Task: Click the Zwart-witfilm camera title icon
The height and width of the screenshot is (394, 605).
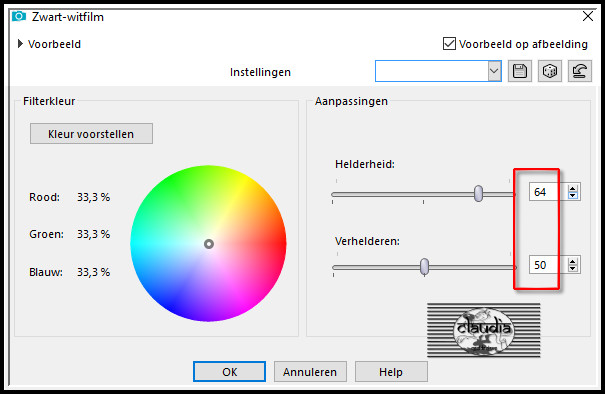Action: (x=19, y=17)
